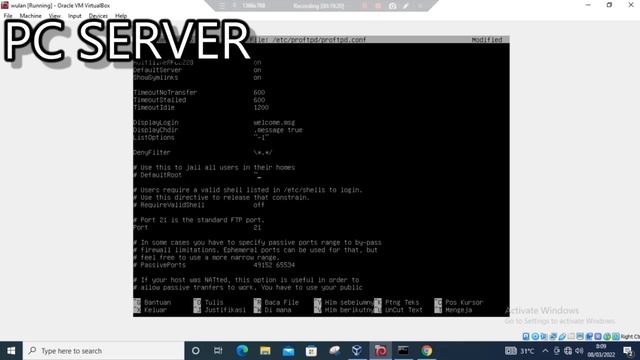This screenshot has width=640, height=360.
Task: Show hidden tray icons chevron
Action: click(545, 351)
